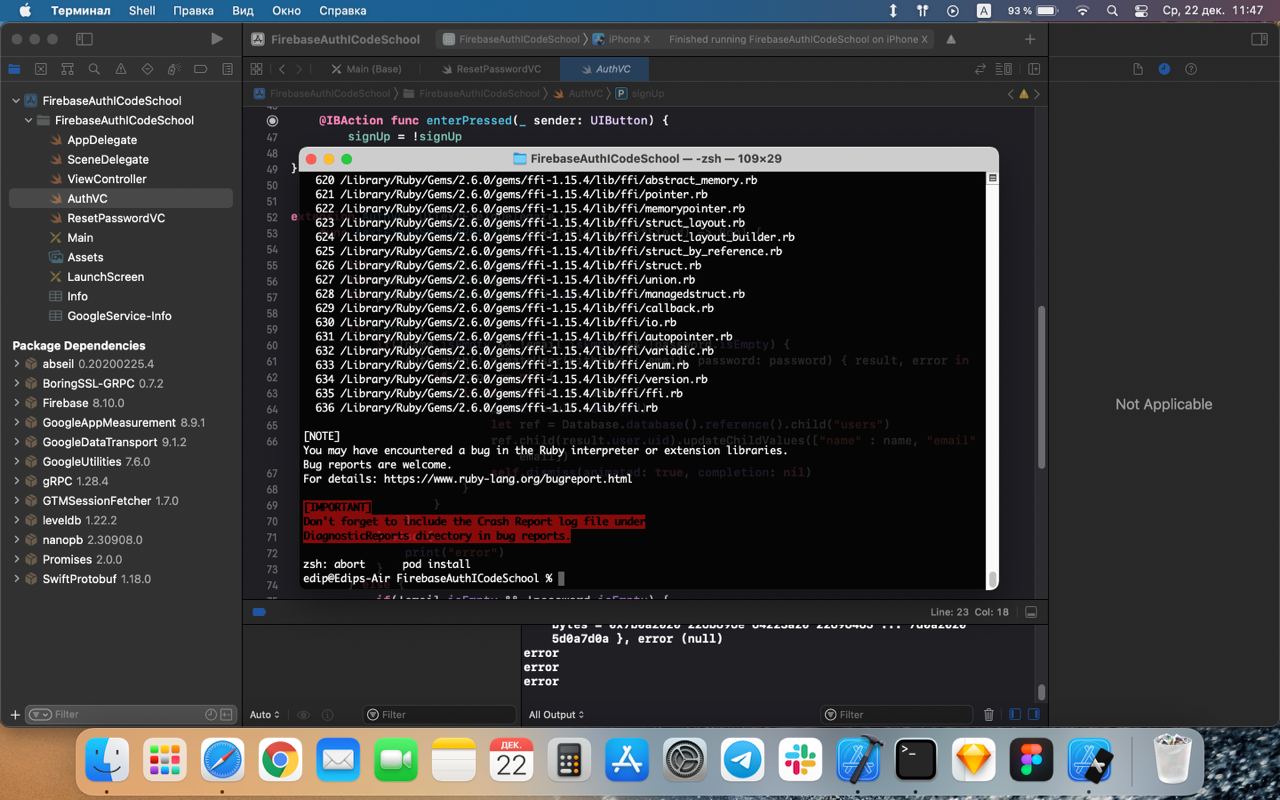Toggle the console pane visibility
Image resolution: width=1280 pixels, height=800 pixels.
point(1033,715)
